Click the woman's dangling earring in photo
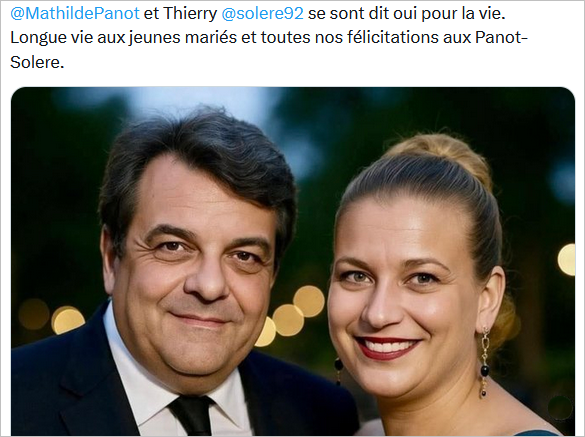 pyautogui.click(x=484, y=362)
